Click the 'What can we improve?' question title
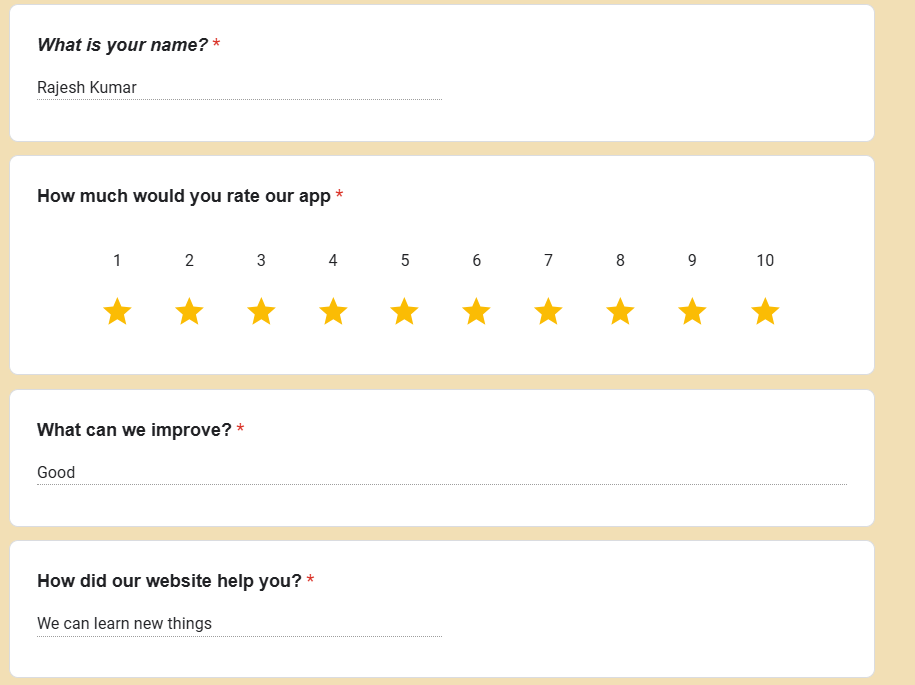 tap(134, 430)
